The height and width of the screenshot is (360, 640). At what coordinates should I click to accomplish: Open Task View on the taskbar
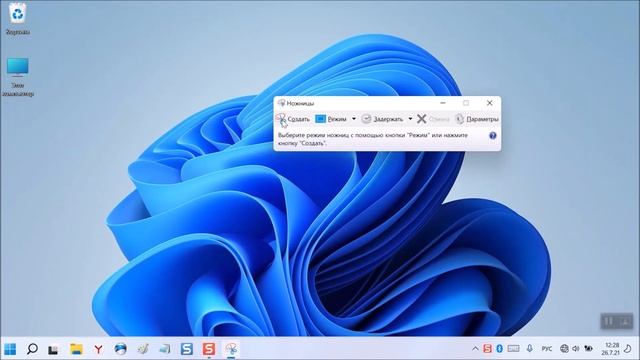[53, 349]
